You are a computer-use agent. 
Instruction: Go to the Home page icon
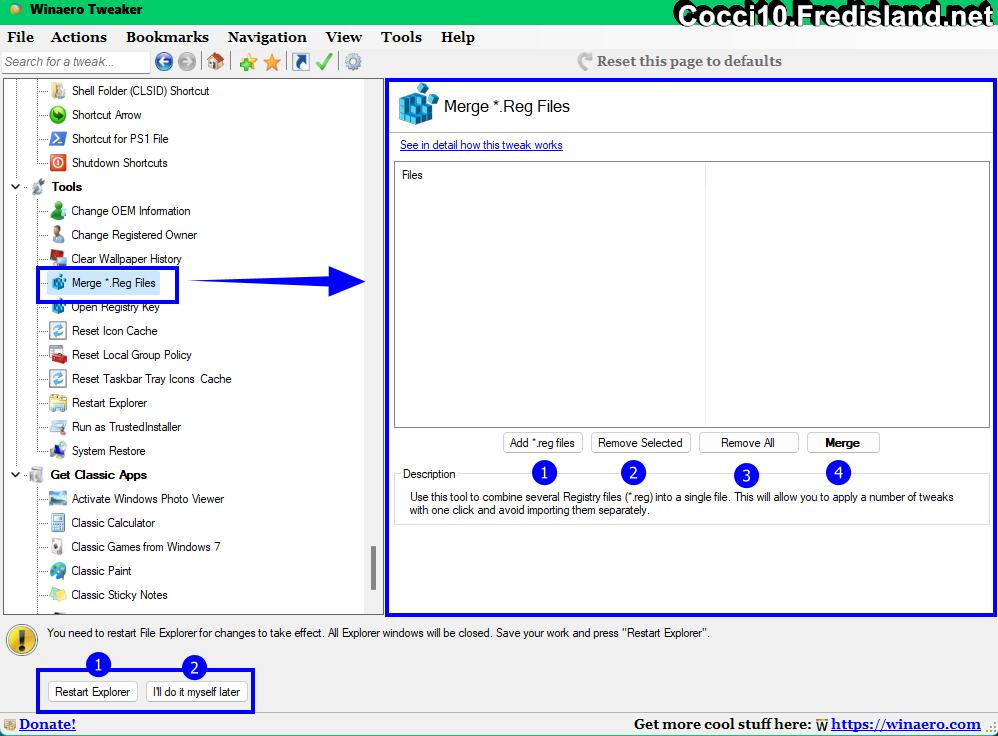[215, 62]
